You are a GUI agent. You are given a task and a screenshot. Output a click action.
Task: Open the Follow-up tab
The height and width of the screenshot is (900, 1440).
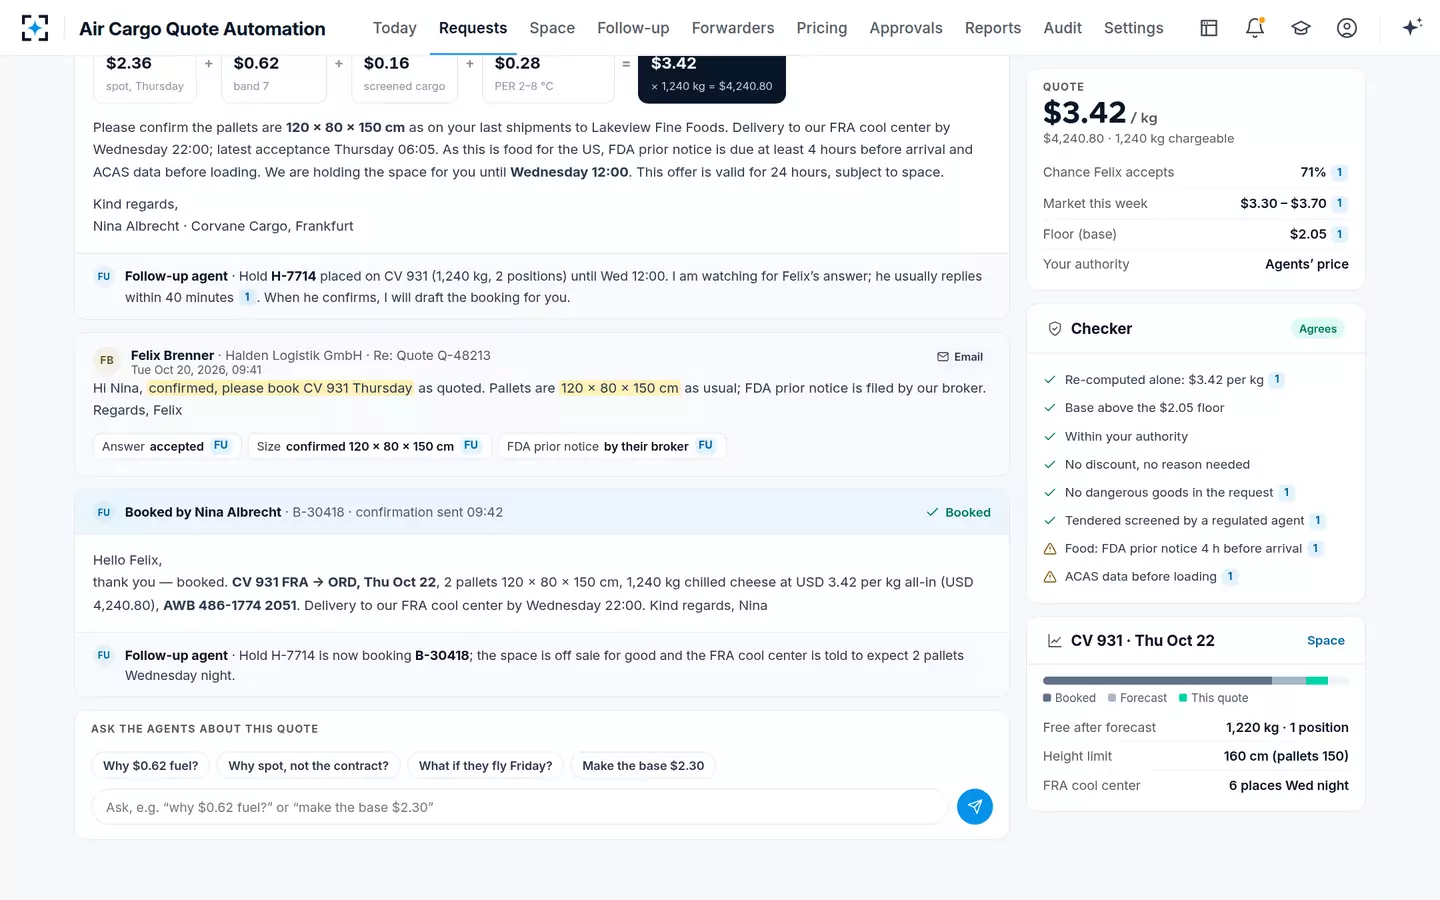[x=633, y=28]
